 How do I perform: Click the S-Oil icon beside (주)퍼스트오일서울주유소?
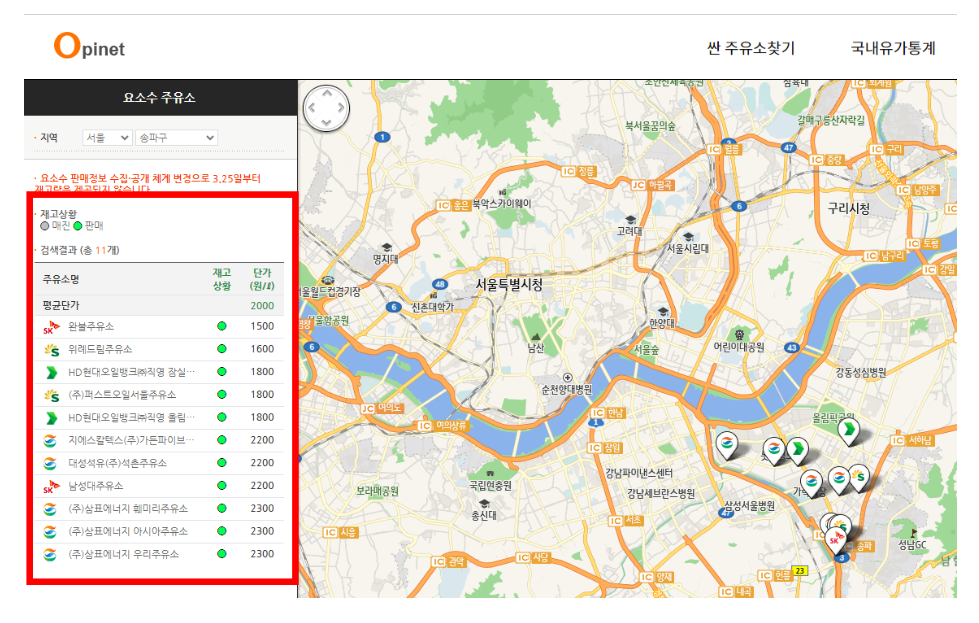[x=51, y=395]
